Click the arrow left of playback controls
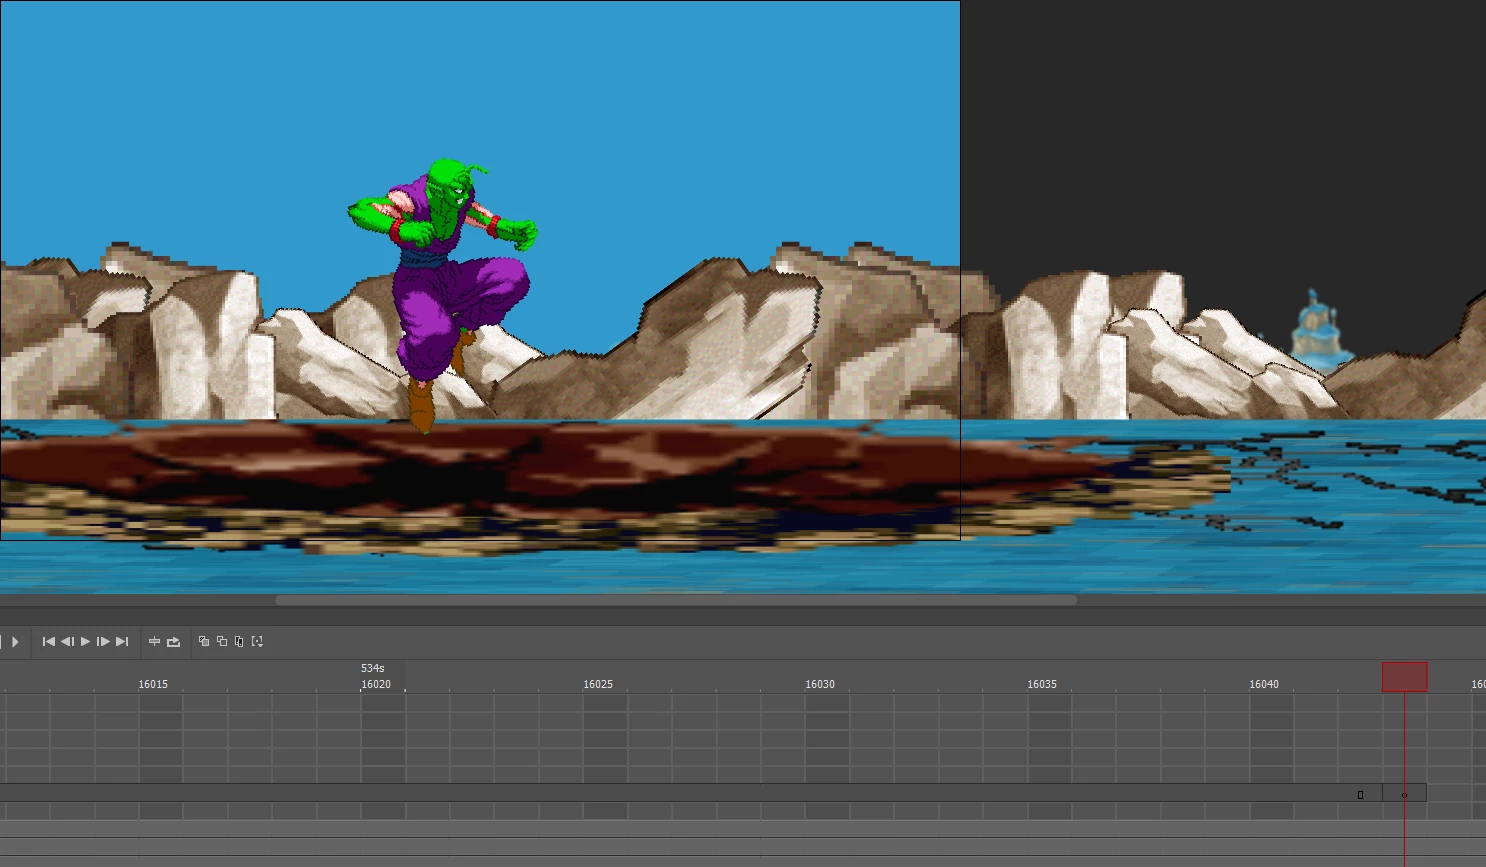 pos(15,642)
